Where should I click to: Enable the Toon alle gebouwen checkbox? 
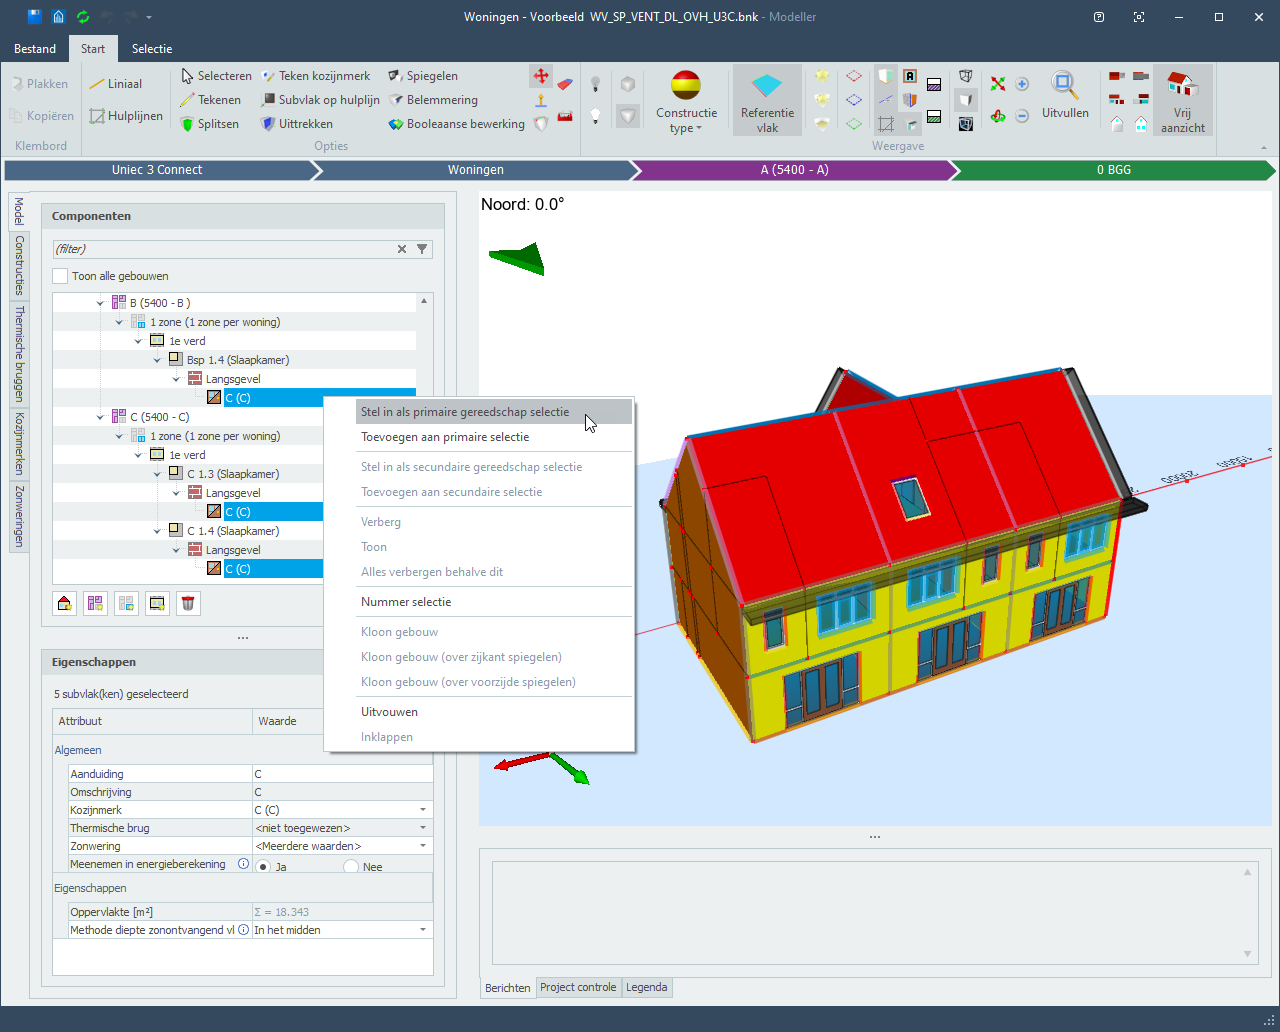[61, 276]
